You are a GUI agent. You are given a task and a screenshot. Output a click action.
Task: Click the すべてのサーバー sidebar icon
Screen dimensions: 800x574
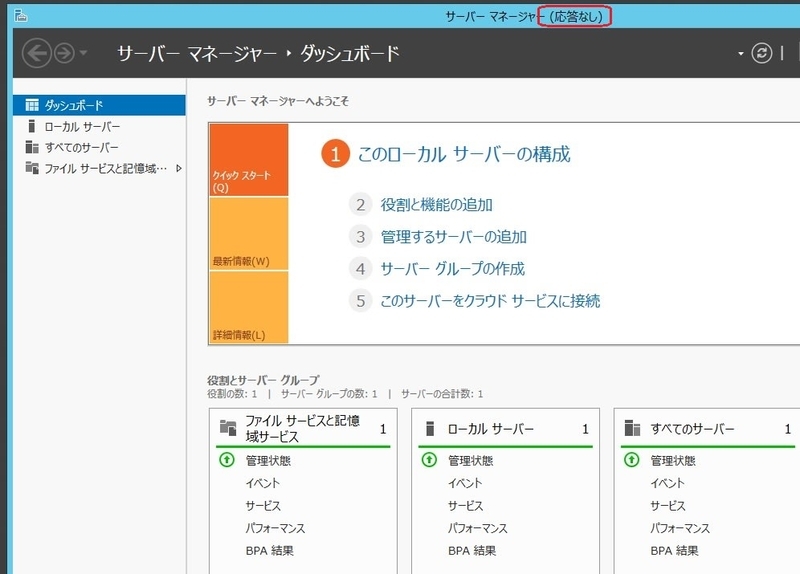point(32,147)
